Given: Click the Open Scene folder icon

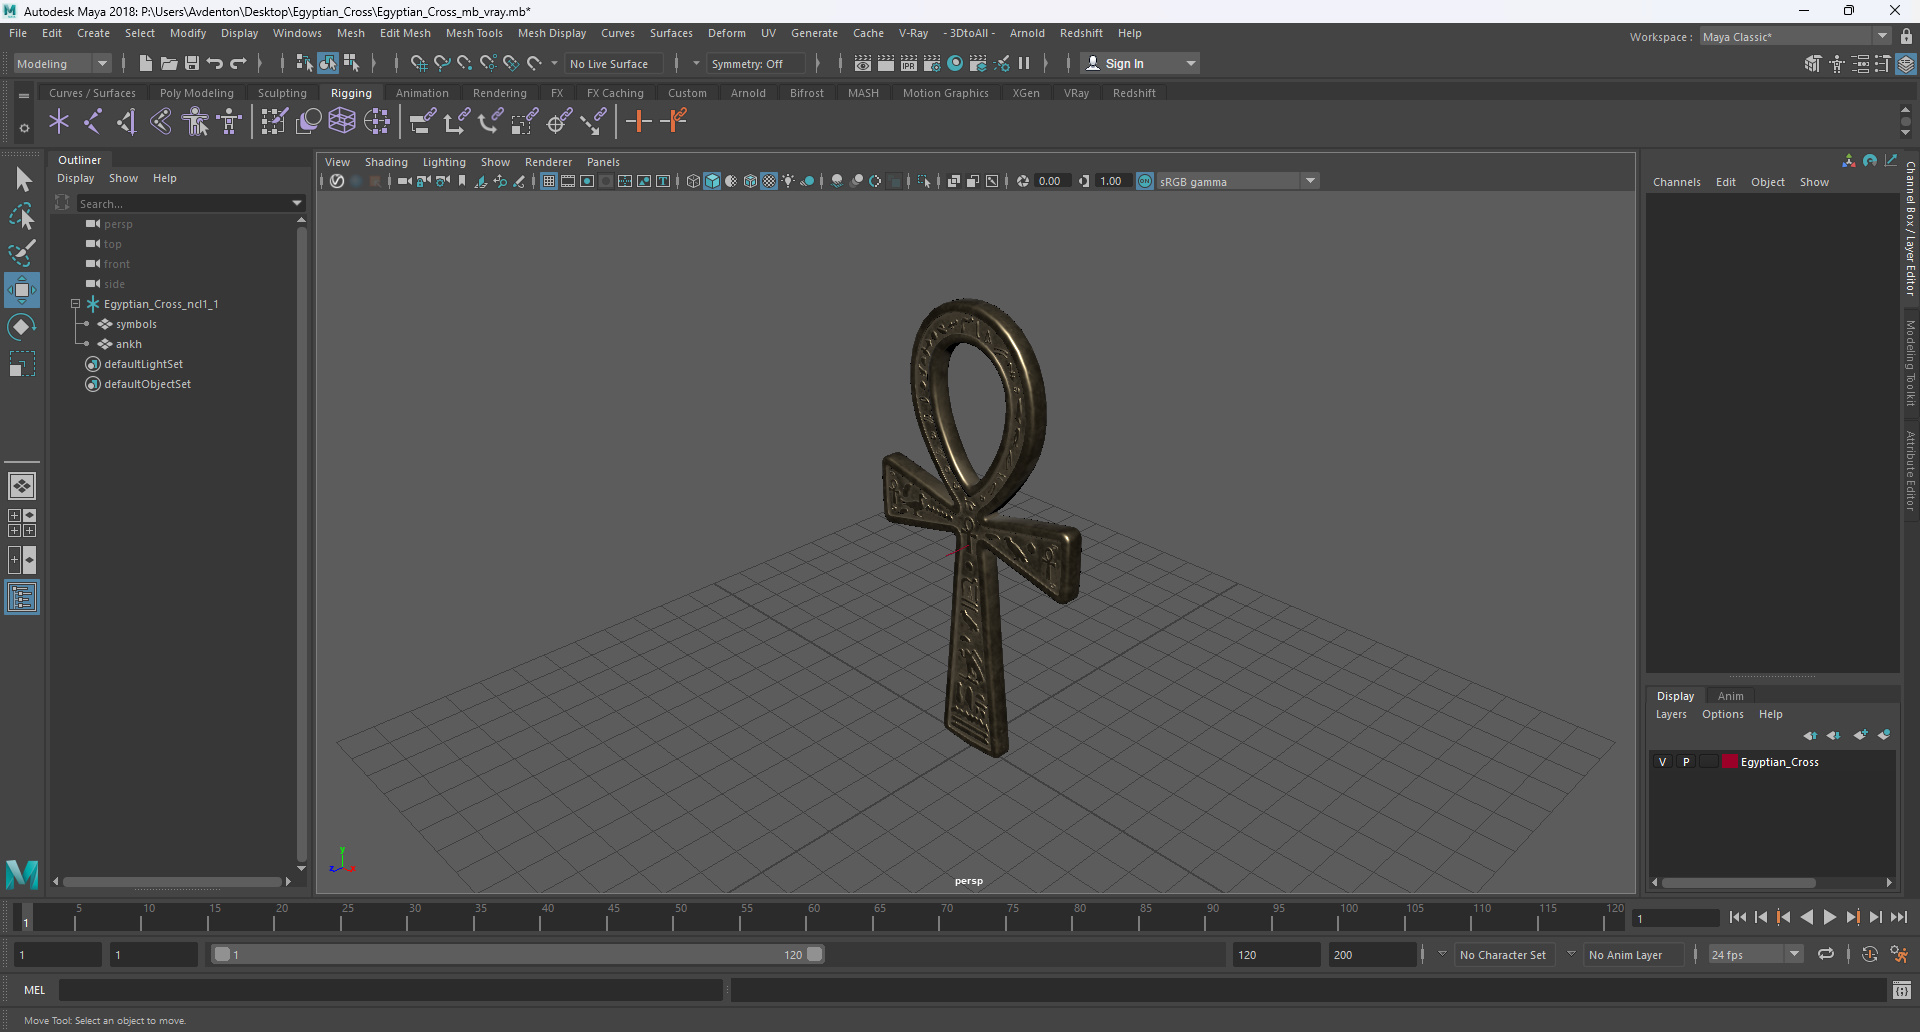Looking at the screenshot, I should [169, 63].
